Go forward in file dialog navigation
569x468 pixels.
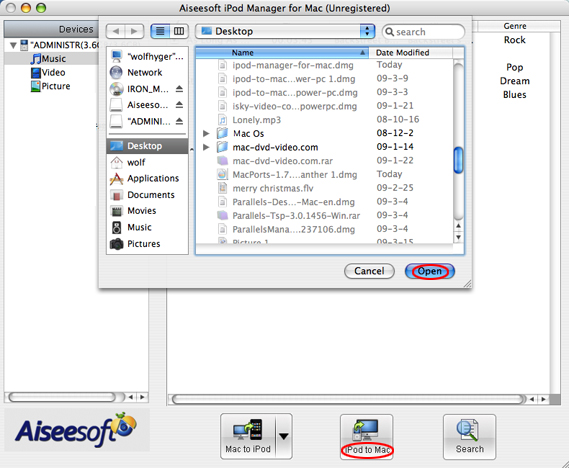[x=134, y=31]
